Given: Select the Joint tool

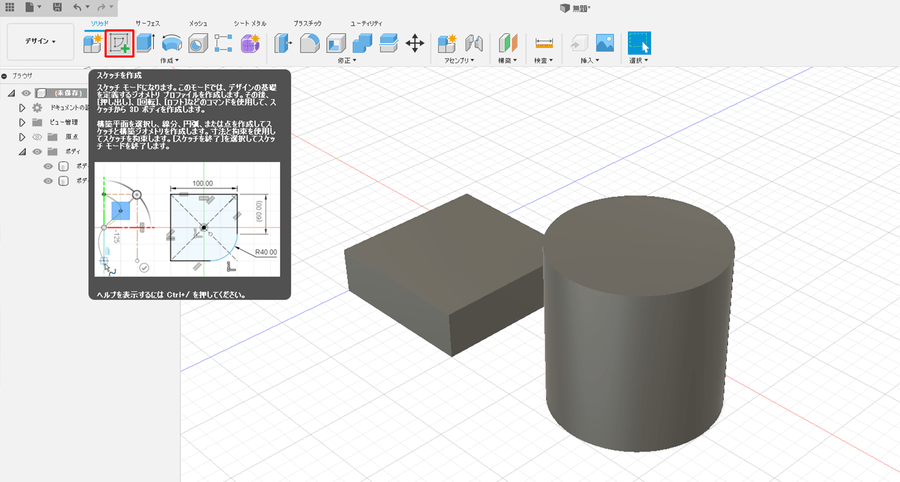Looking at the screenshot, I should click(x=474, y=43).
